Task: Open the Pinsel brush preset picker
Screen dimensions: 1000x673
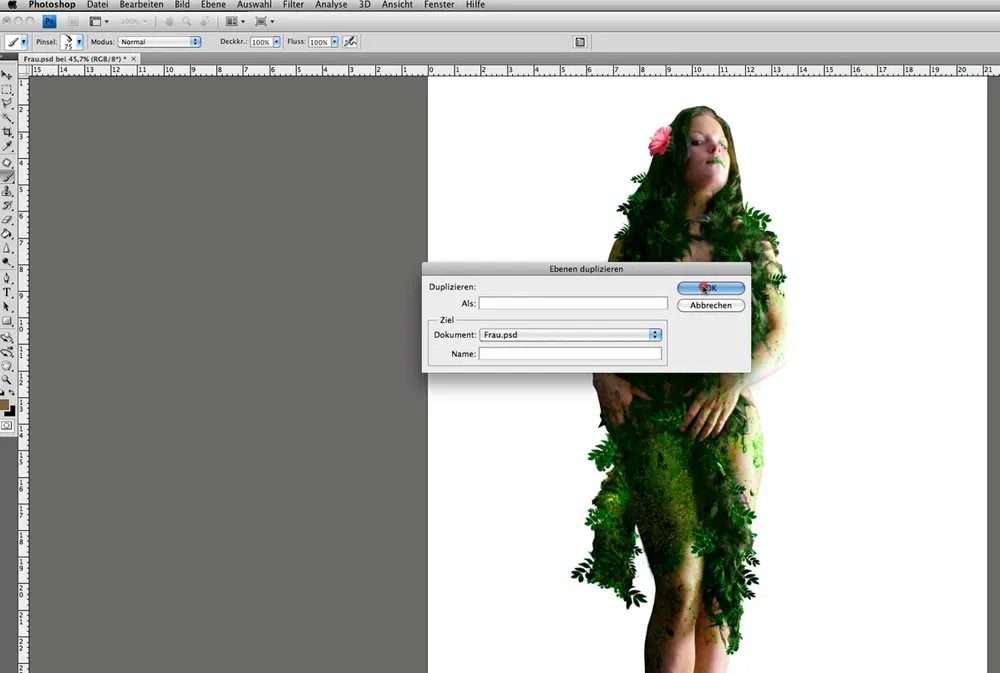Action: 70,41
